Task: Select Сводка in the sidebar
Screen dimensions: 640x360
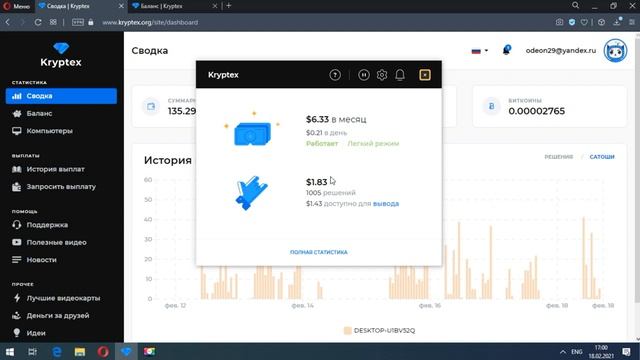Action: [x=61, y=96]
